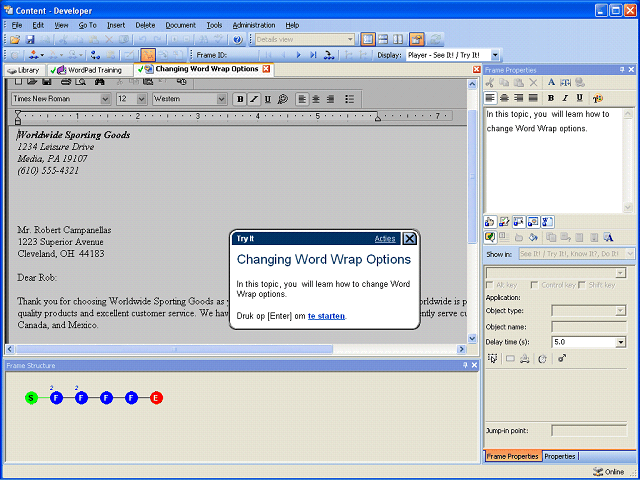
Task: Click the vertical scrollbar down arrow
Action: tap(472, 338)
